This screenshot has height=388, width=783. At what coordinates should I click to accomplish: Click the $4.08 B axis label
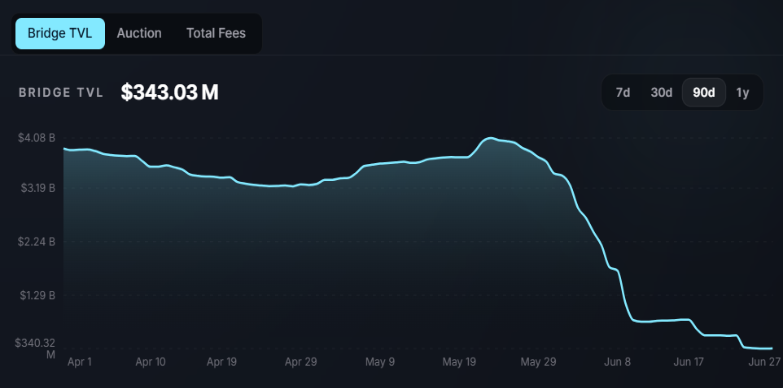(x=36, y=138)
